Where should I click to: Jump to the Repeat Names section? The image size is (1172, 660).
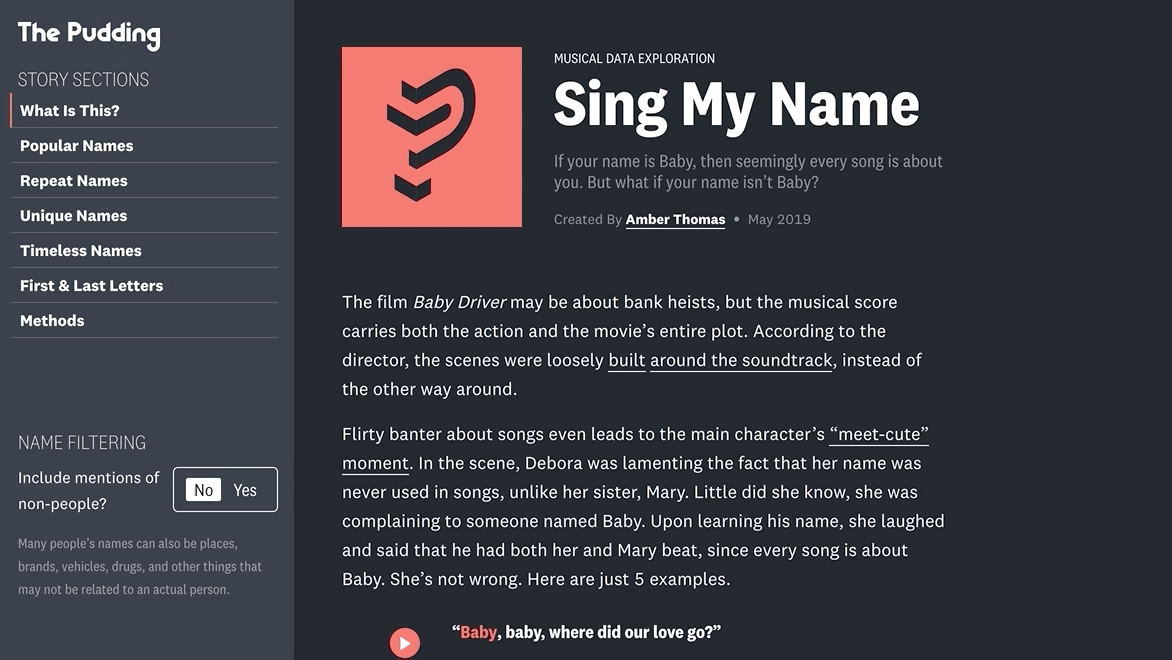pyautogui.click(x=144, y=181)
